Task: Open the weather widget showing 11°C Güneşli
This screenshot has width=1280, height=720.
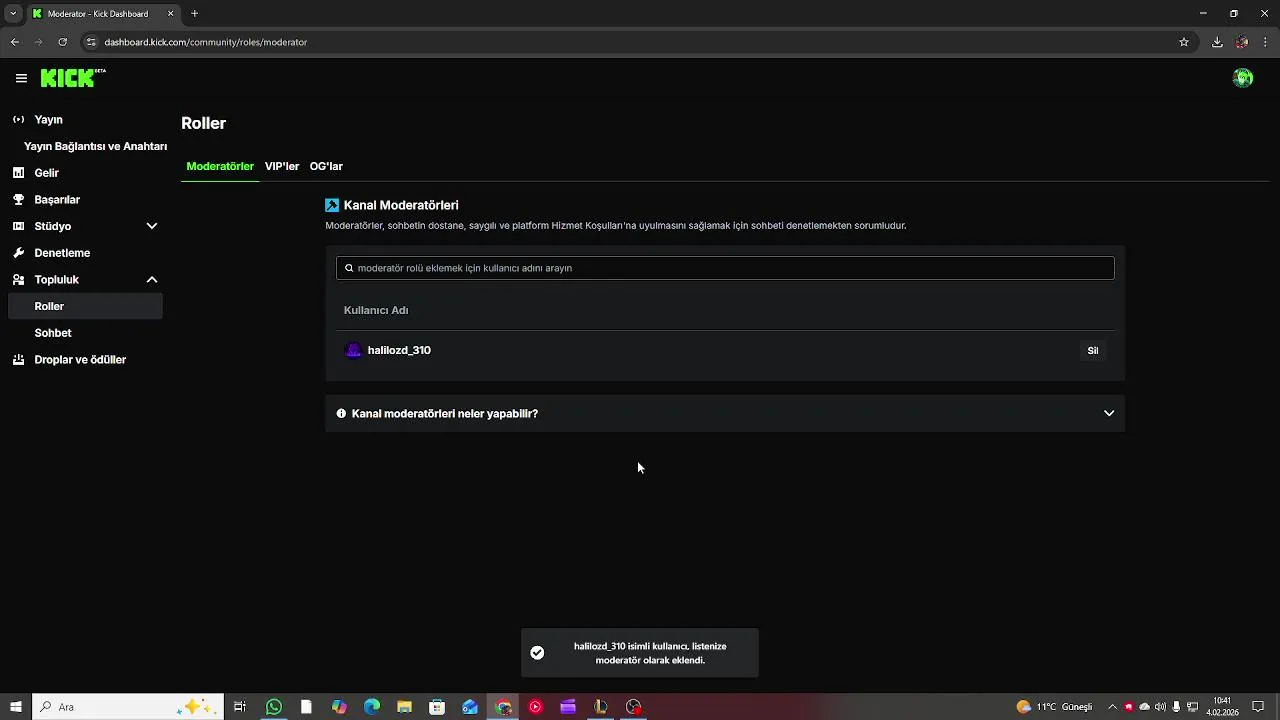Action: point(1055,707)
